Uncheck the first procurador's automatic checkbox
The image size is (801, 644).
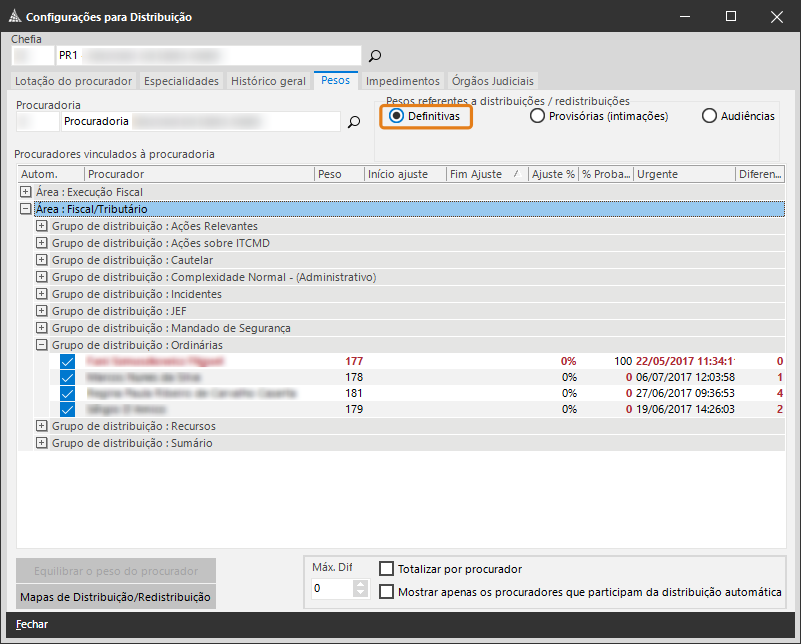coord(68,361)
